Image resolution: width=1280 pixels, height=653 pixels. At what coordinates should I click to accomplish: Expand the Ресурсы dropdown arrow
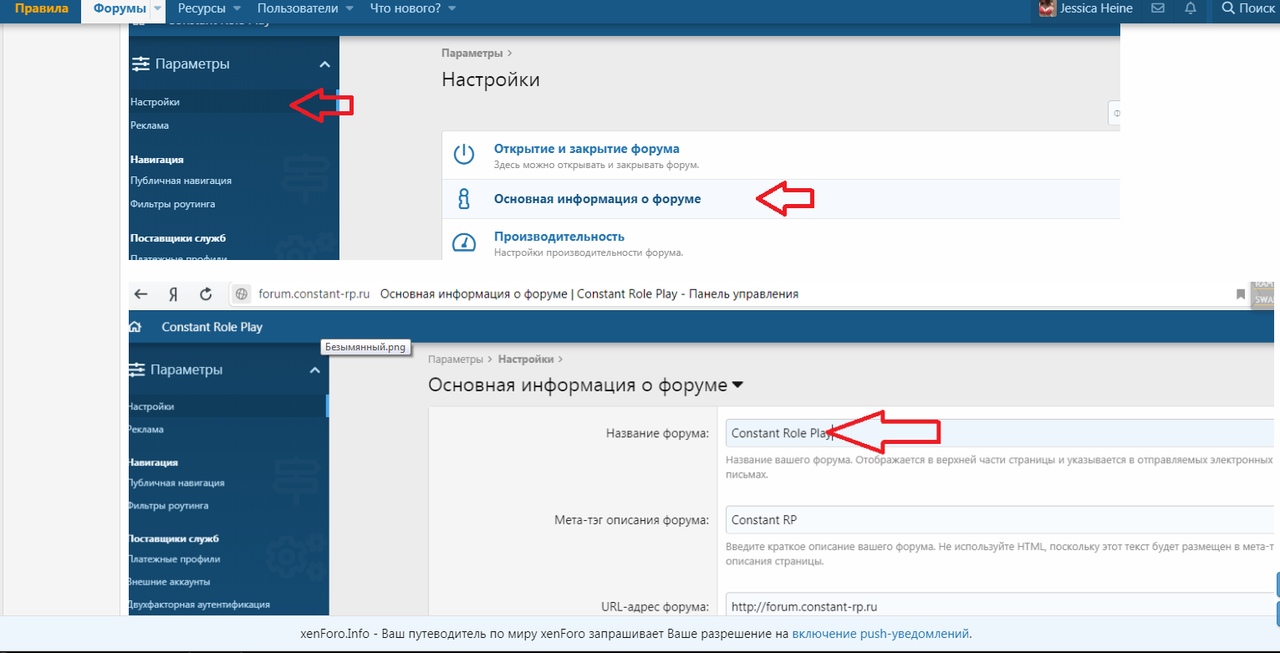coord(238,9)
